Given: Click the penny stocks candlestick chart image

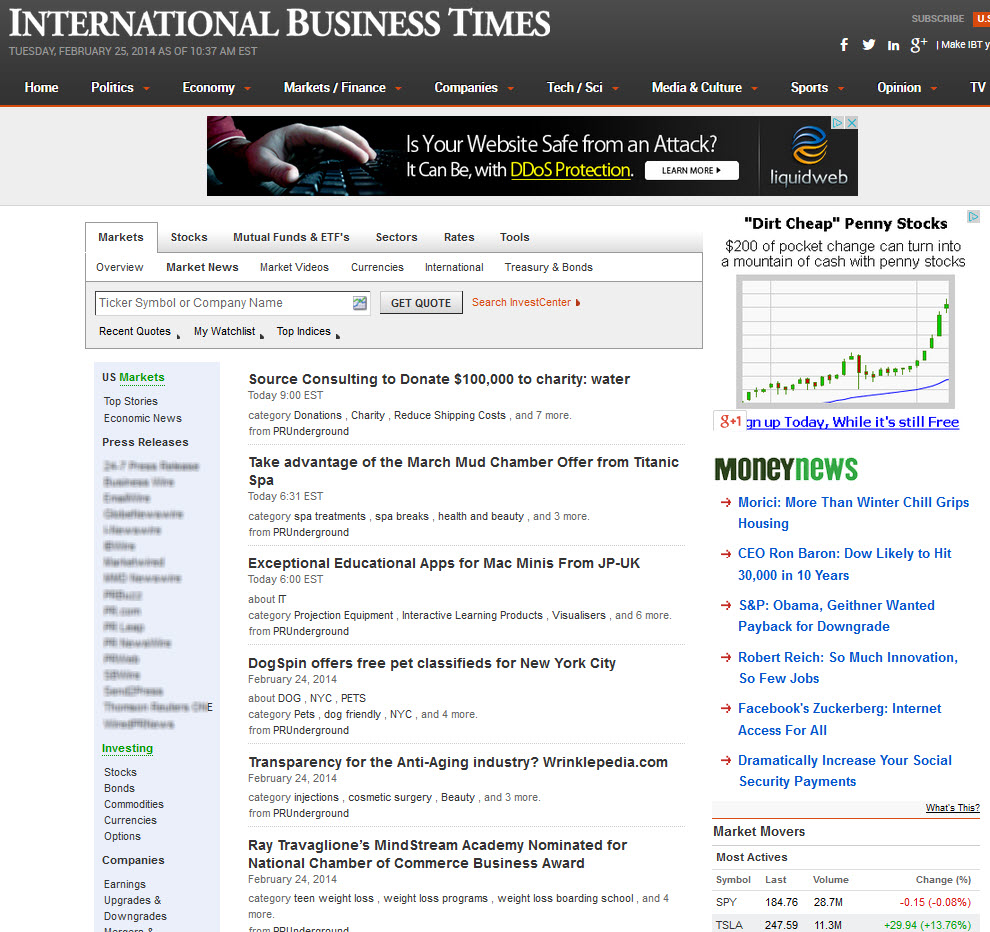Looking at the screenshot, I should point(845,341).
